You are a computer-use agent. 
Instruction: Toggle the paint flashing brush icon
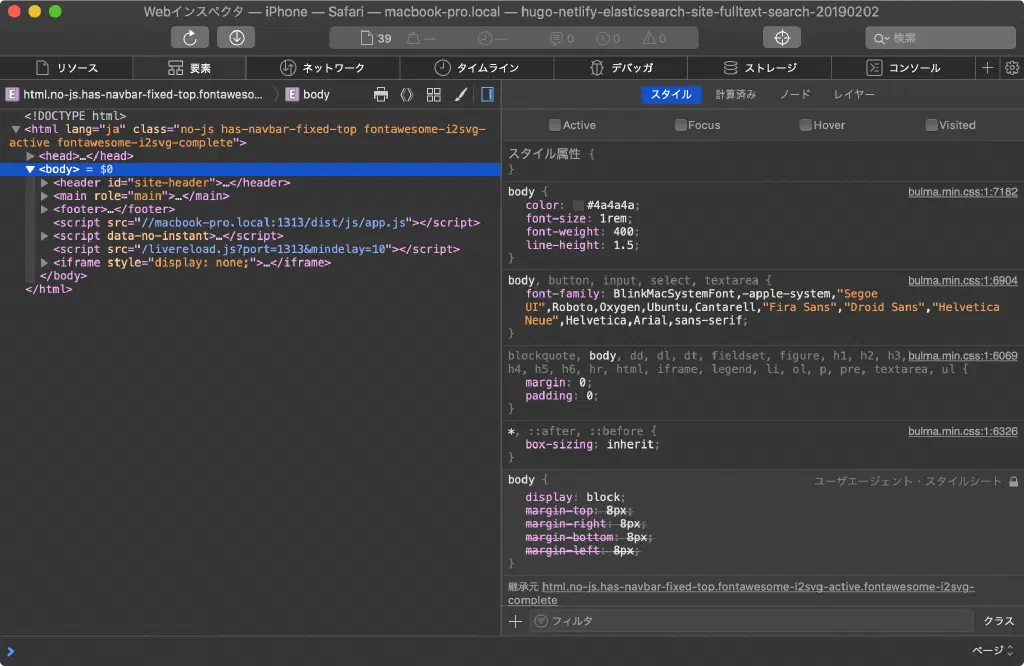460,95
